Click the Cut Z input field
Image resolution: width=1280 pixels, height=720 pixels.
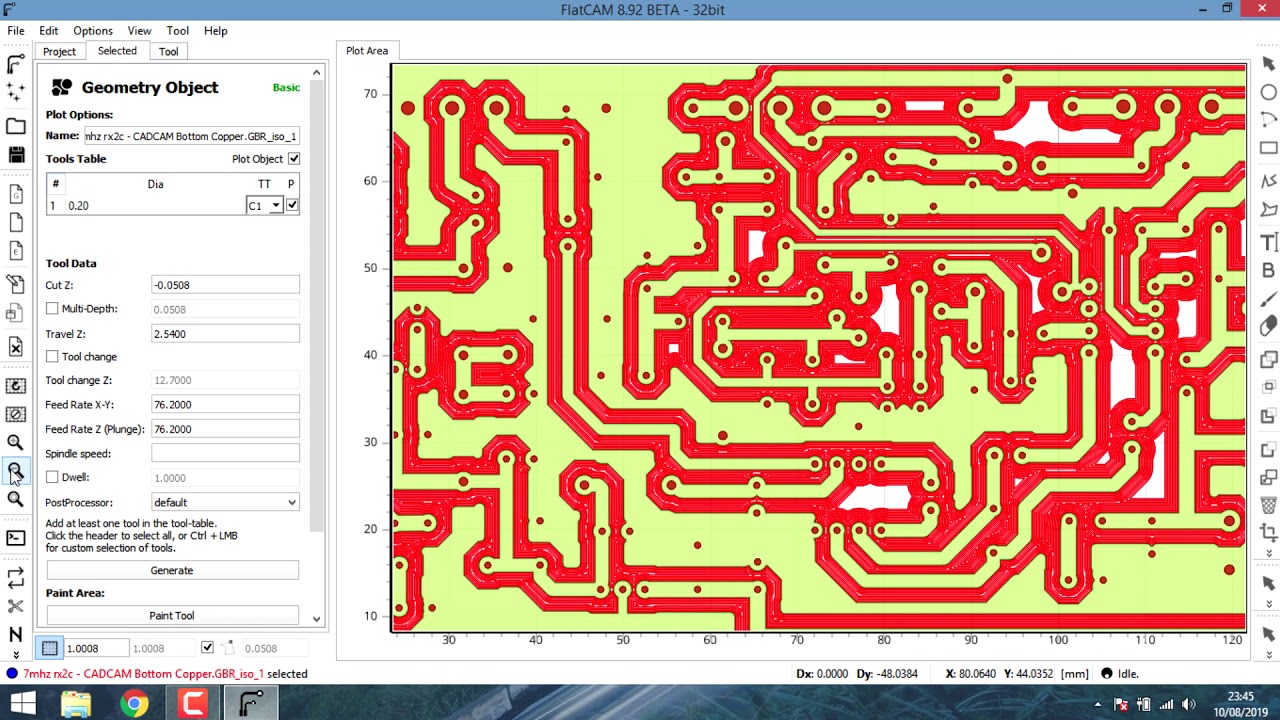click(x=225, y=285)
